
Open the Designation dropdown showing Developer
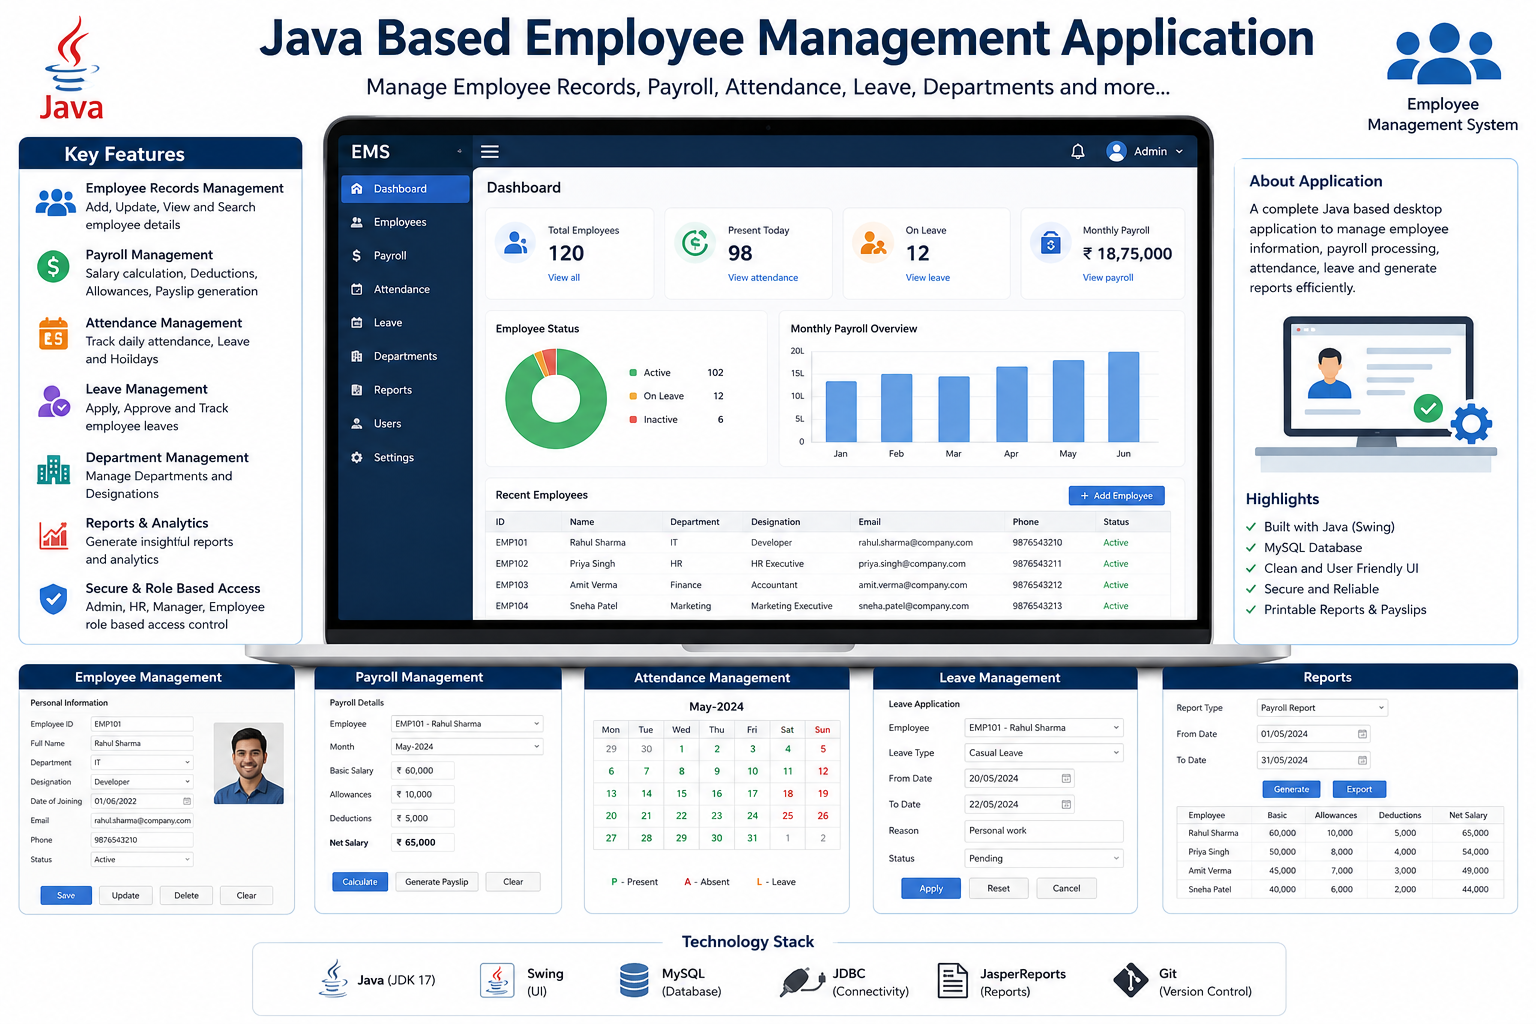141,782
